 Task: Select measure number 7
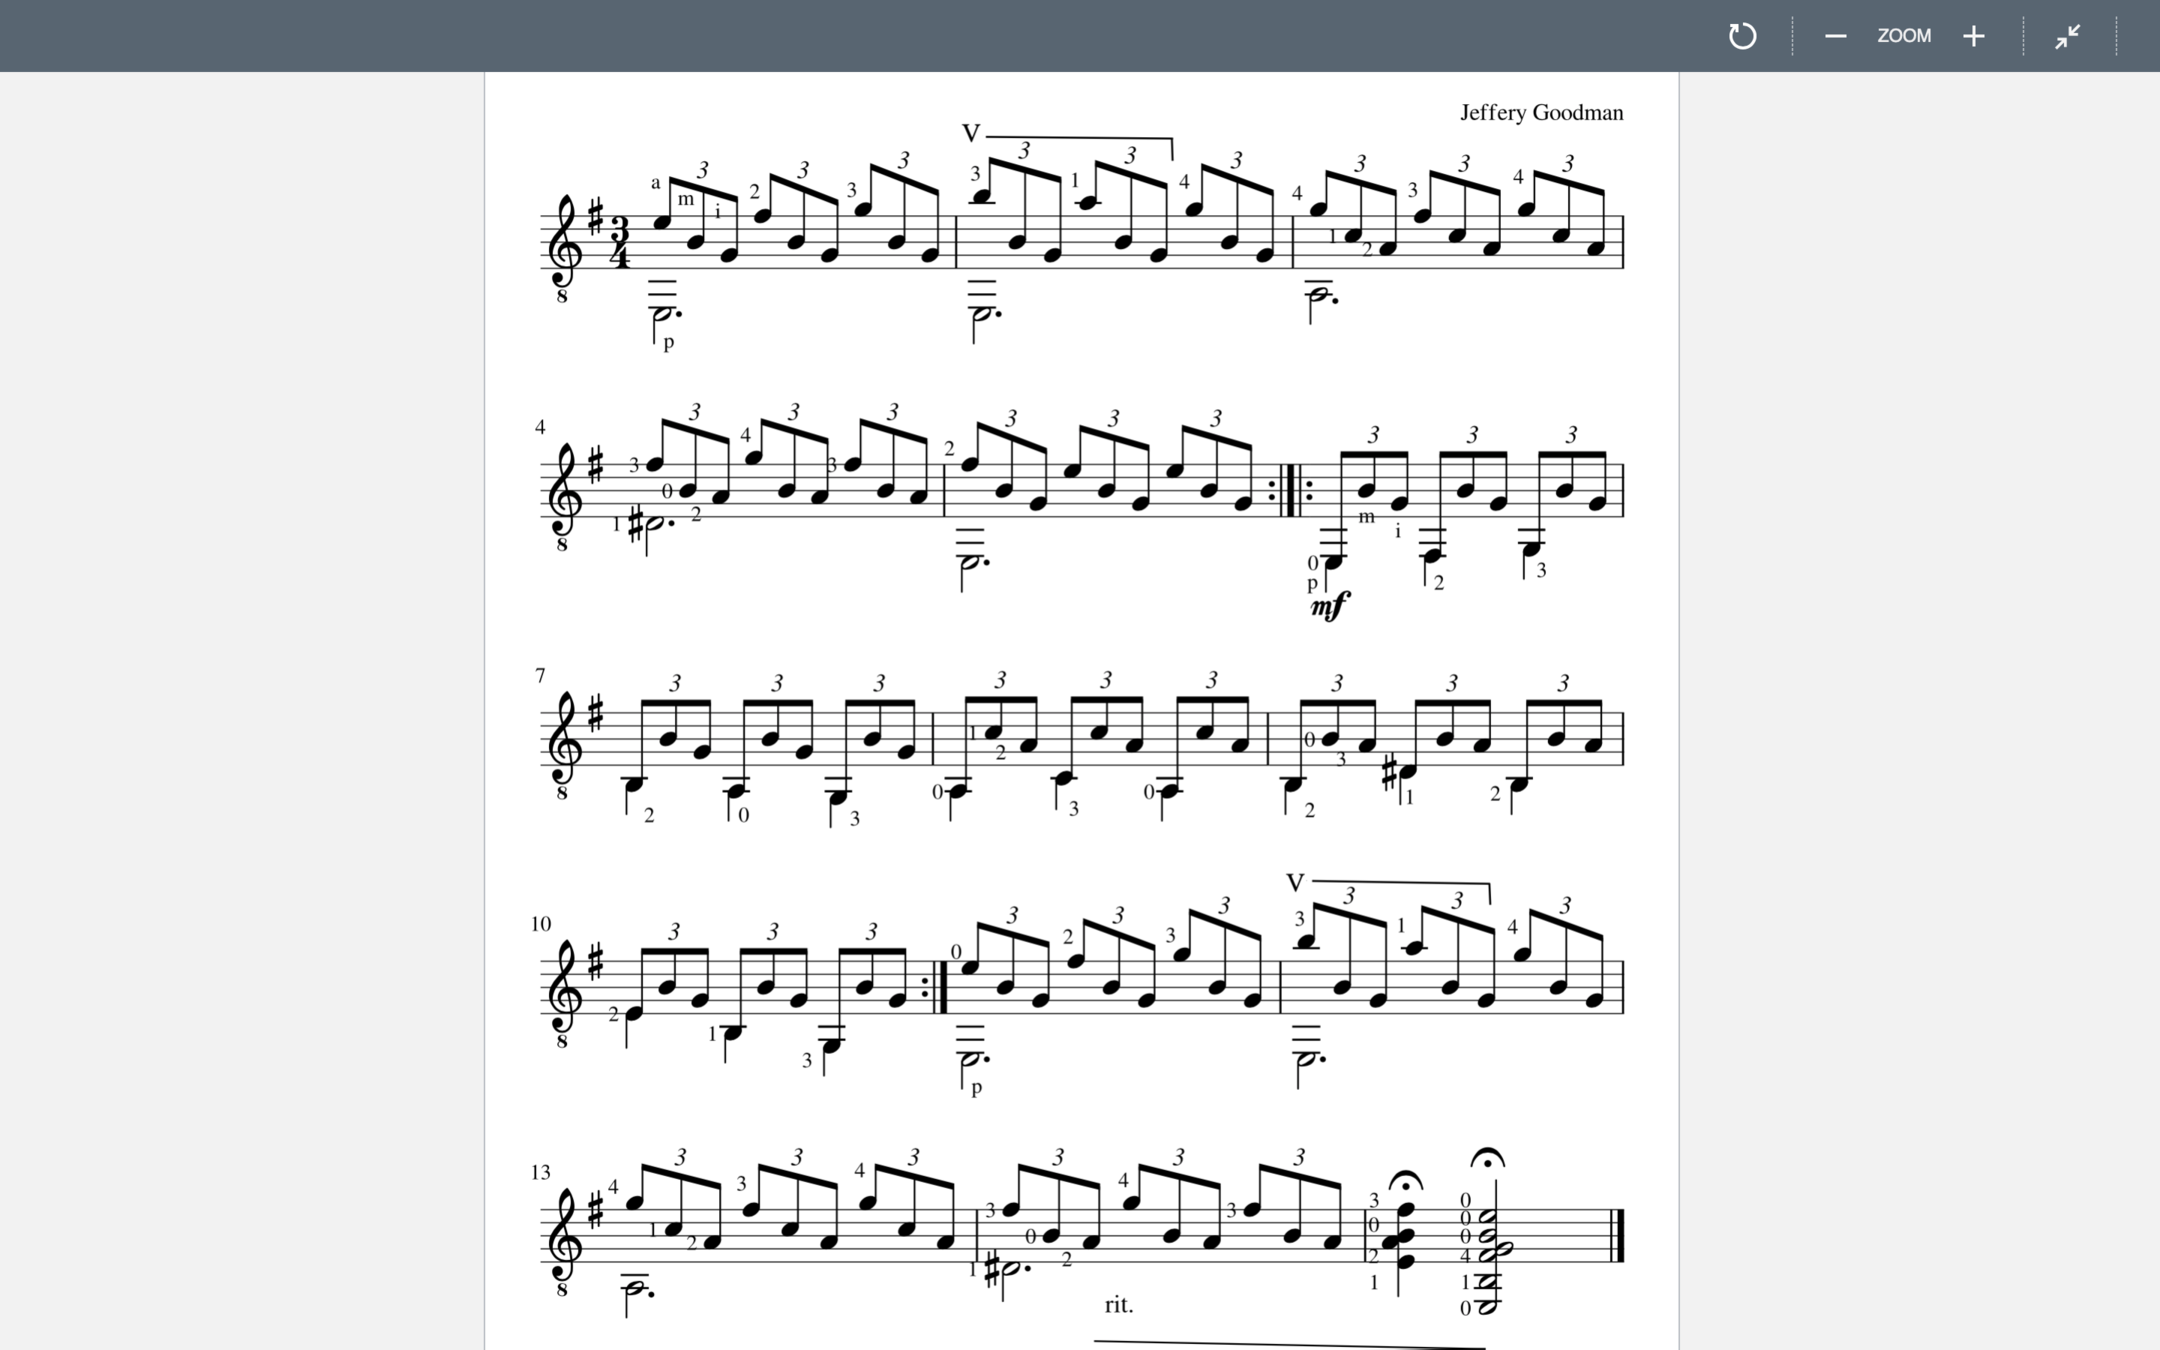(540, 676)
